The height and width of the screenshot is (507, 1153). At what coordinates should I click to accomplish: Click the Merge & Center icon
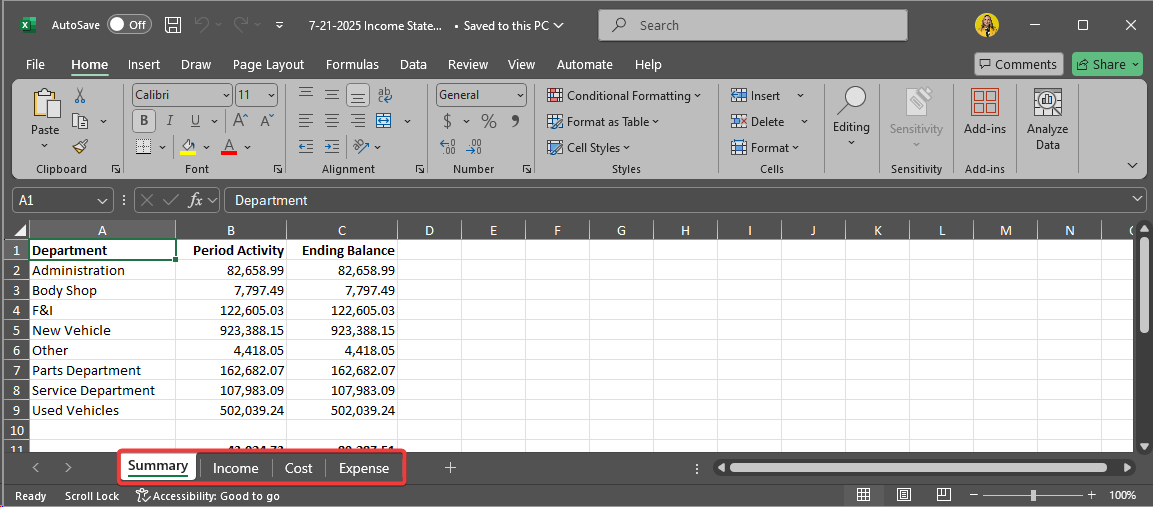(384, 121)
